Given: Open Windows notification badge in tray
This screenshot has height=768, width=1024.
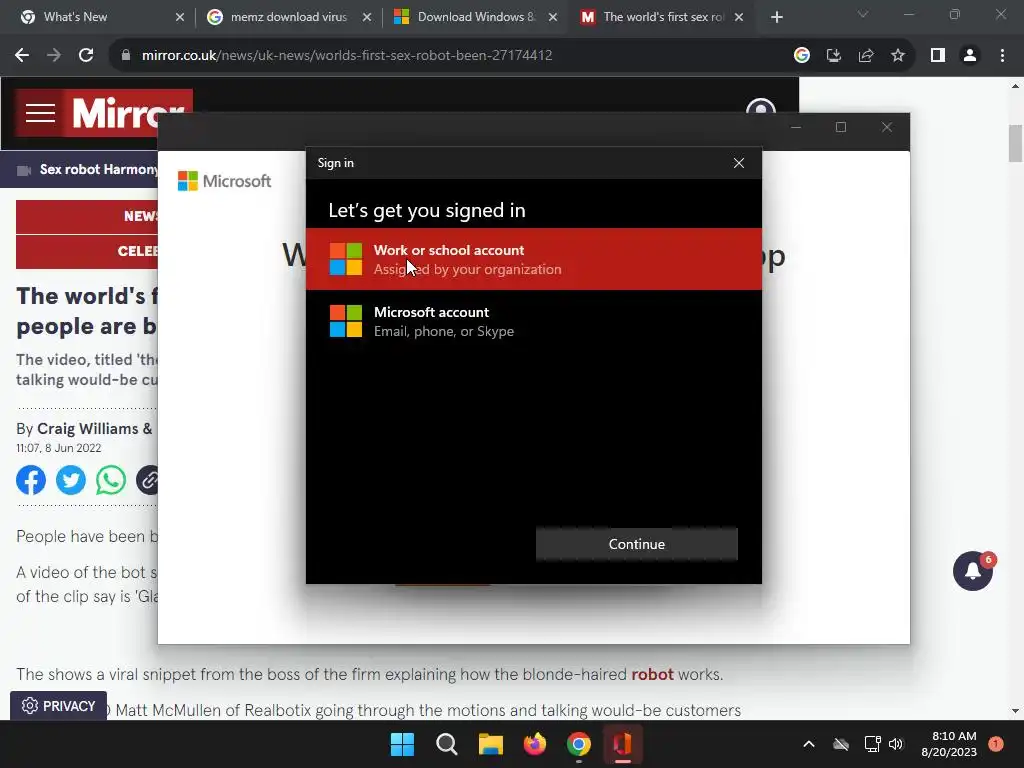Looking at the screenshot, I should click(996, 744).
